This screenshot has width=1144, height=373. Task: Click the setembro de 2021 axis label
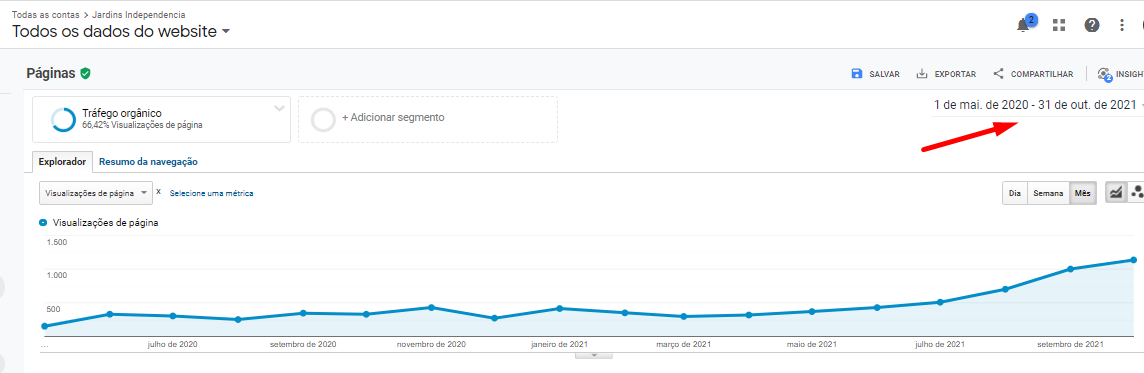tap(1069, 344)
